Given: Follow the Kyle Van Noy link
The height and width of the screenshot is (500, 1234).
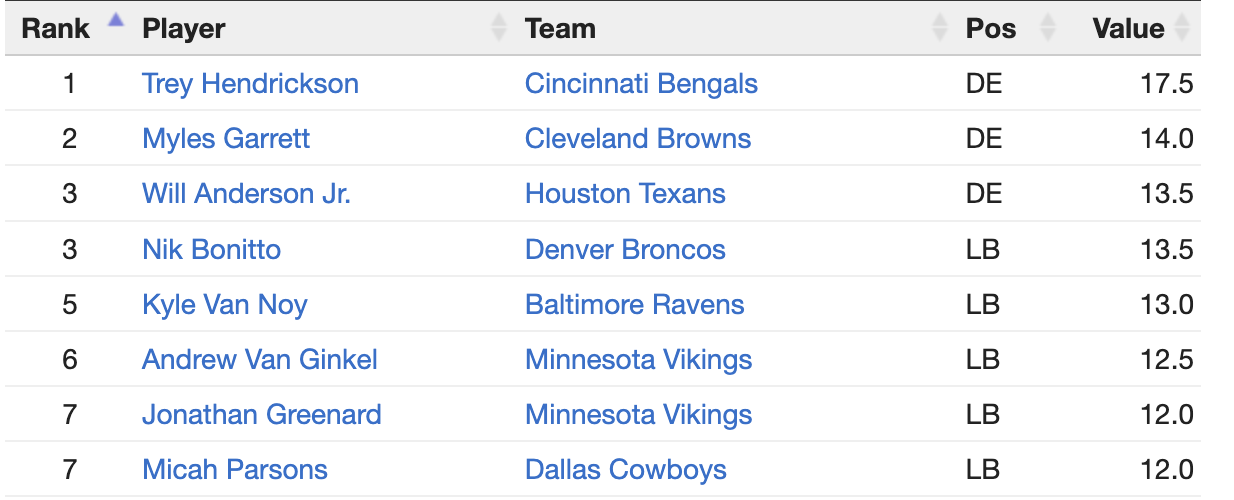Looking at the screenshot, I should point(225,304).
